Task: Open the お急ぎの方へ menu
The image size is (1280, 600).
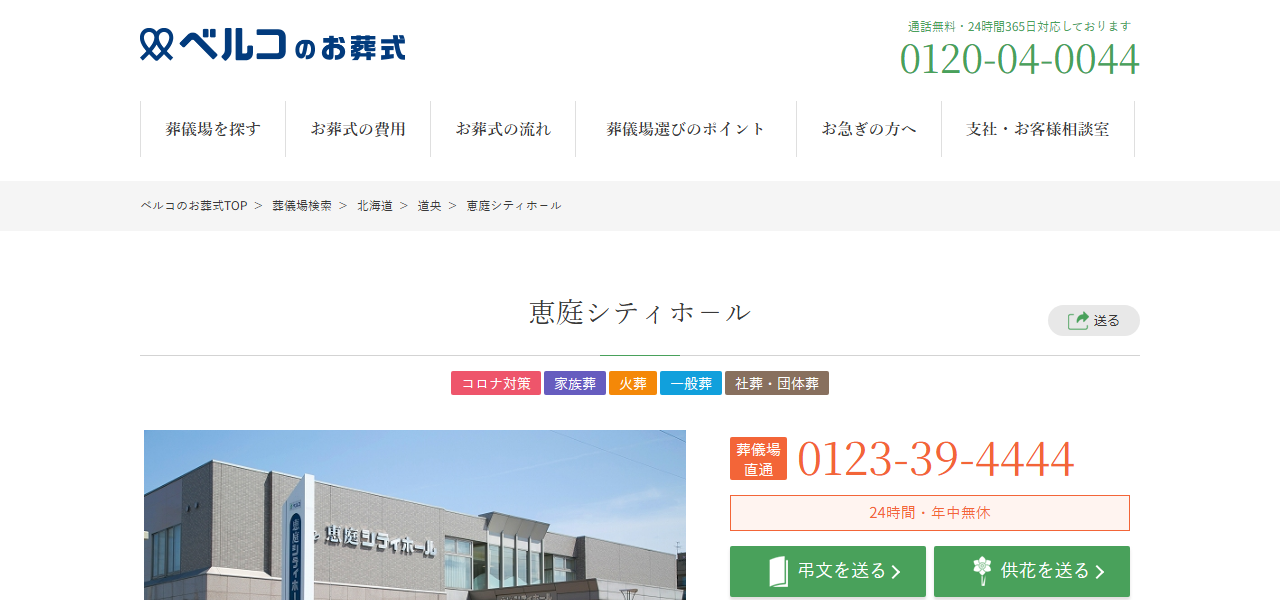Action: (x=869, y=129)
